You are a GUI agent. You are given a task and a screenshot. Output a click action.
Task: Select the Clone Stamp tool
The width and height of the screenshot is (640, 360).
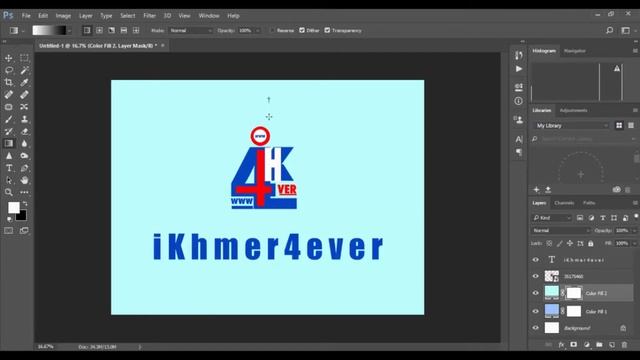pos(24,119)
